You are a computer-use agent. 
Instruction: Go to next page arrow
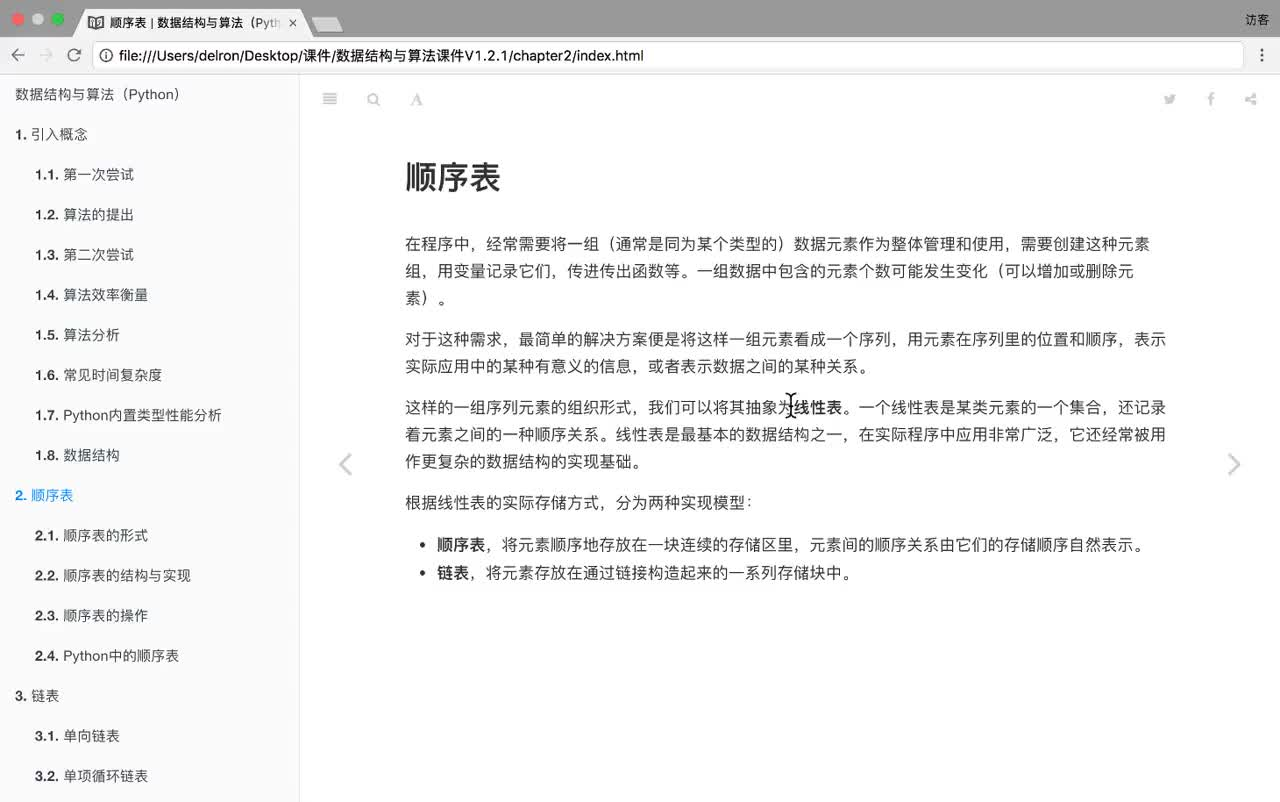click(x=1234, y=464)
